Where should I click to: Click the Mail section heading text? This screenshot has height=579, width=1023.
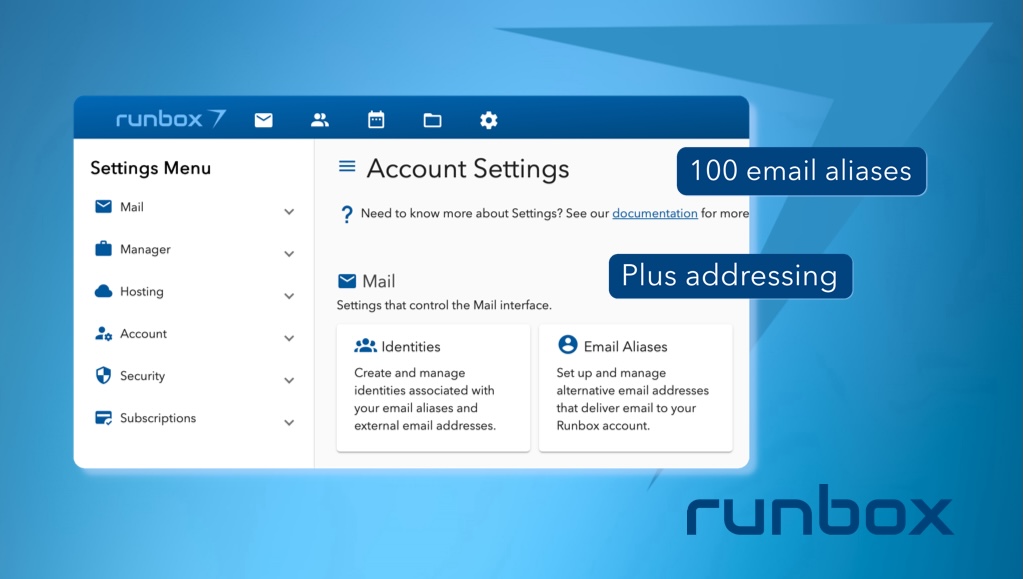[378, 281]
